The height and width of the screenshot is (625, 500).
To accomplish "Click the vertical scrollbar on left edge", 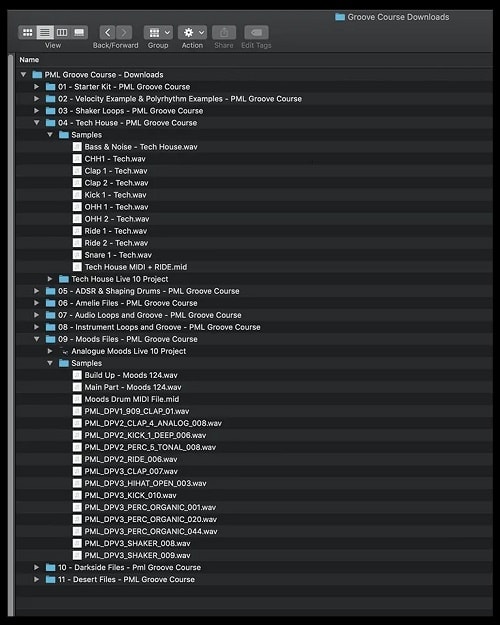I will click(11, 335).
